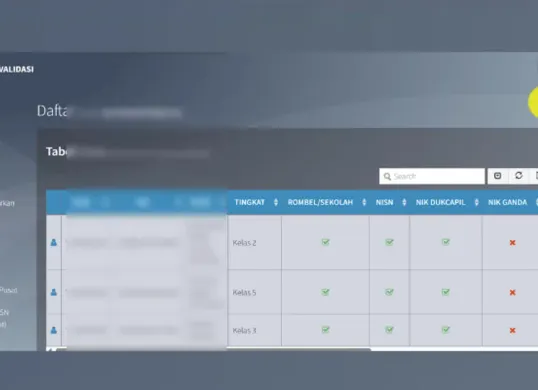
Task: Click red X under NIK GANDA for Kelas 2
Action: [x=512, y=243]
